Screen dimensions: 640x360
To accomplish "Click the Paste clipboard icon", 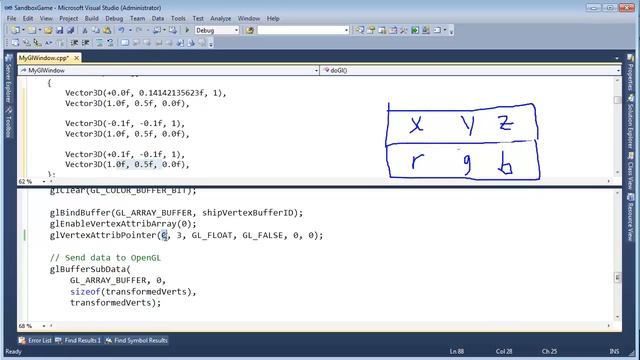I will pos(107,30).
